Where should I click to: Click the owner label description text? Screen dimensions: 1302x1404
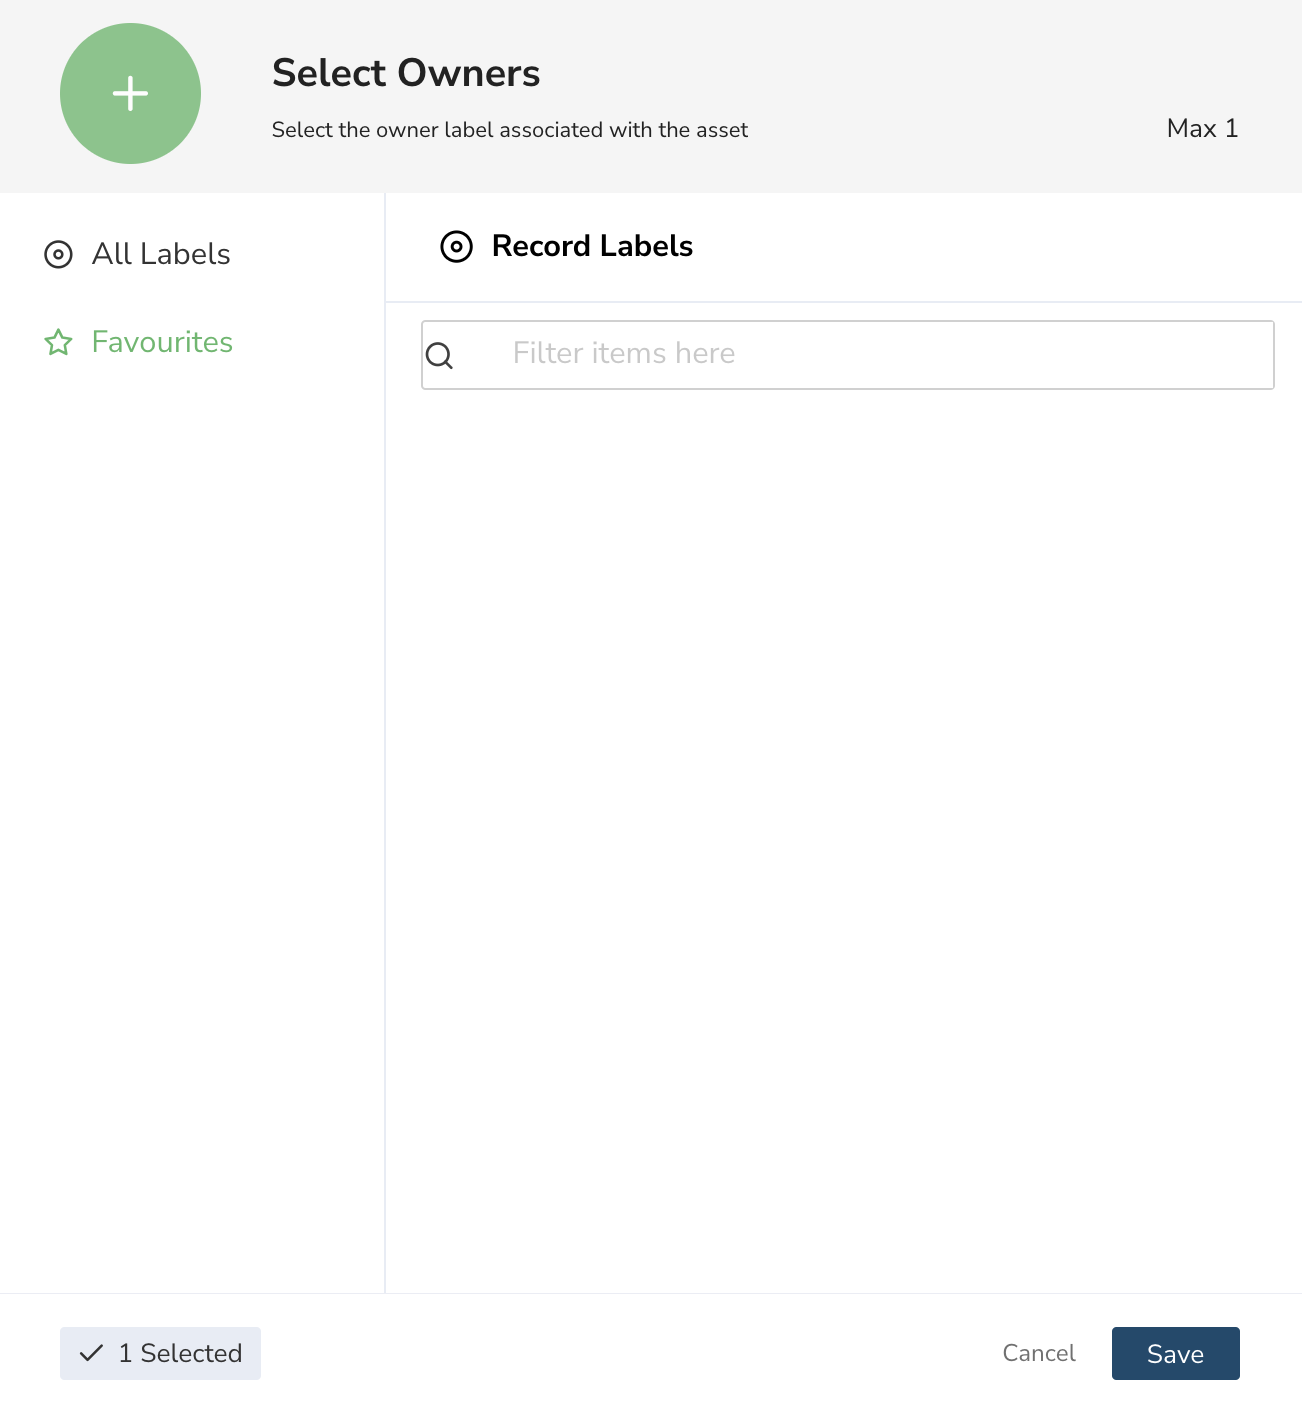(510, 130)
